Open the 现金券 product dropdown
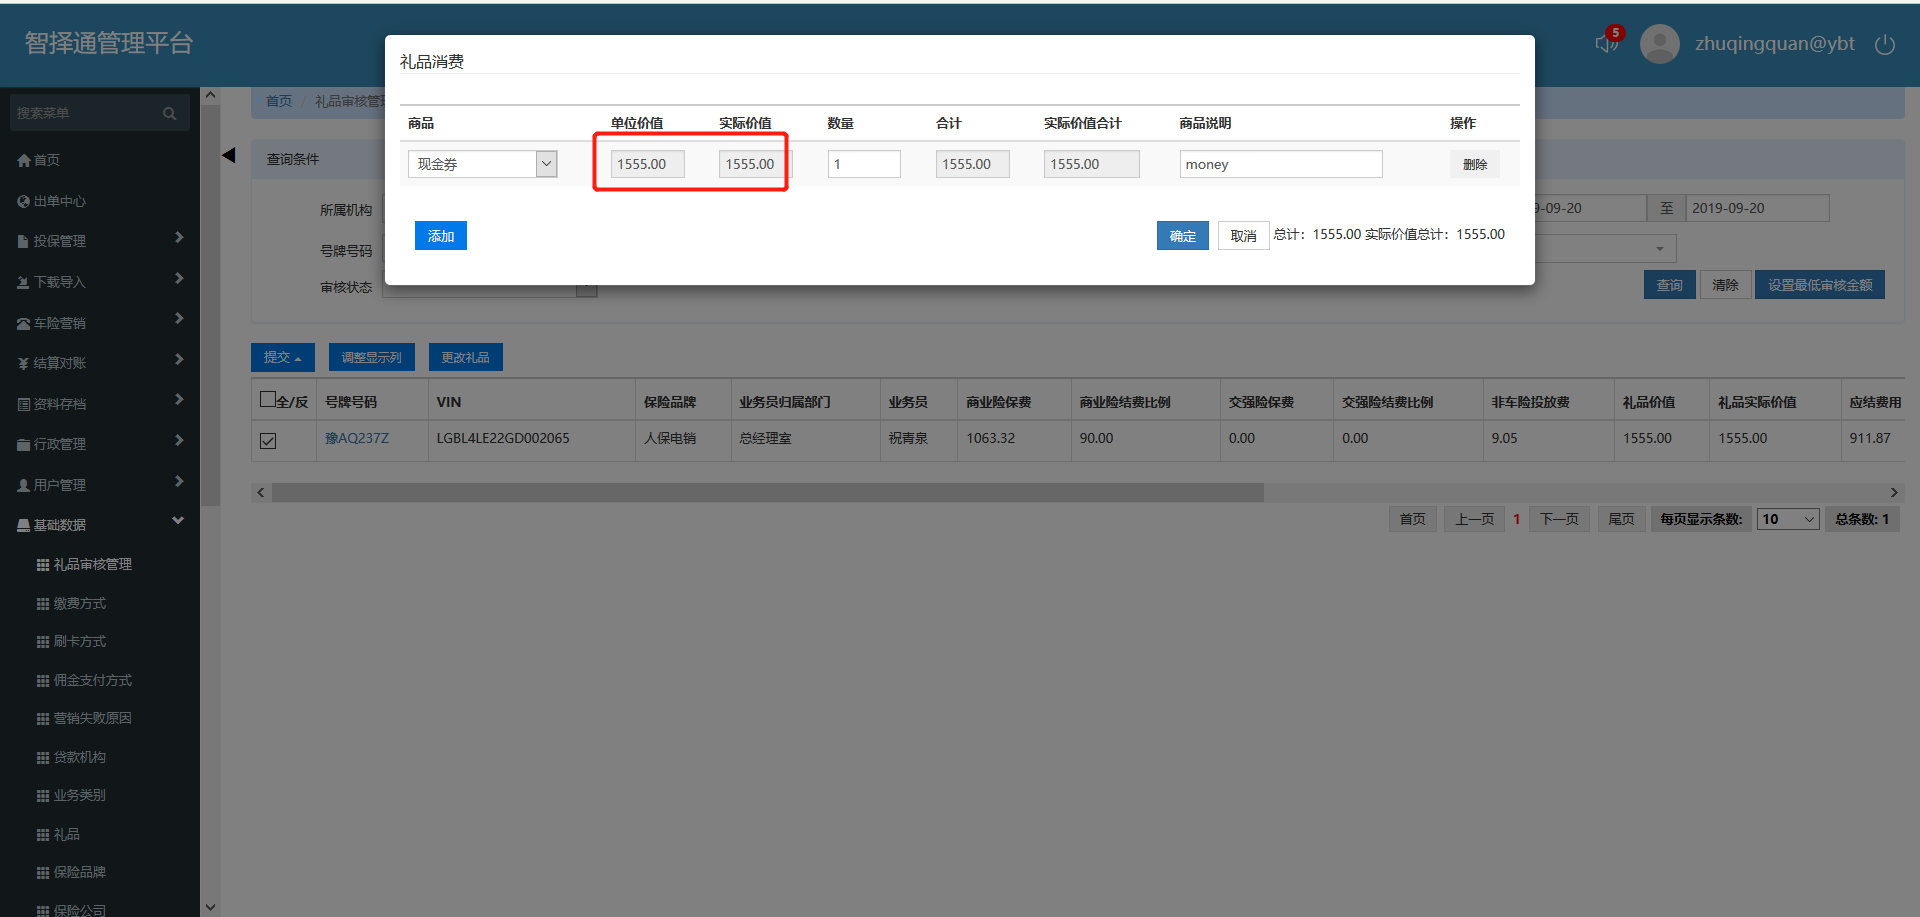1920x917 pixels. click(482, 164)
